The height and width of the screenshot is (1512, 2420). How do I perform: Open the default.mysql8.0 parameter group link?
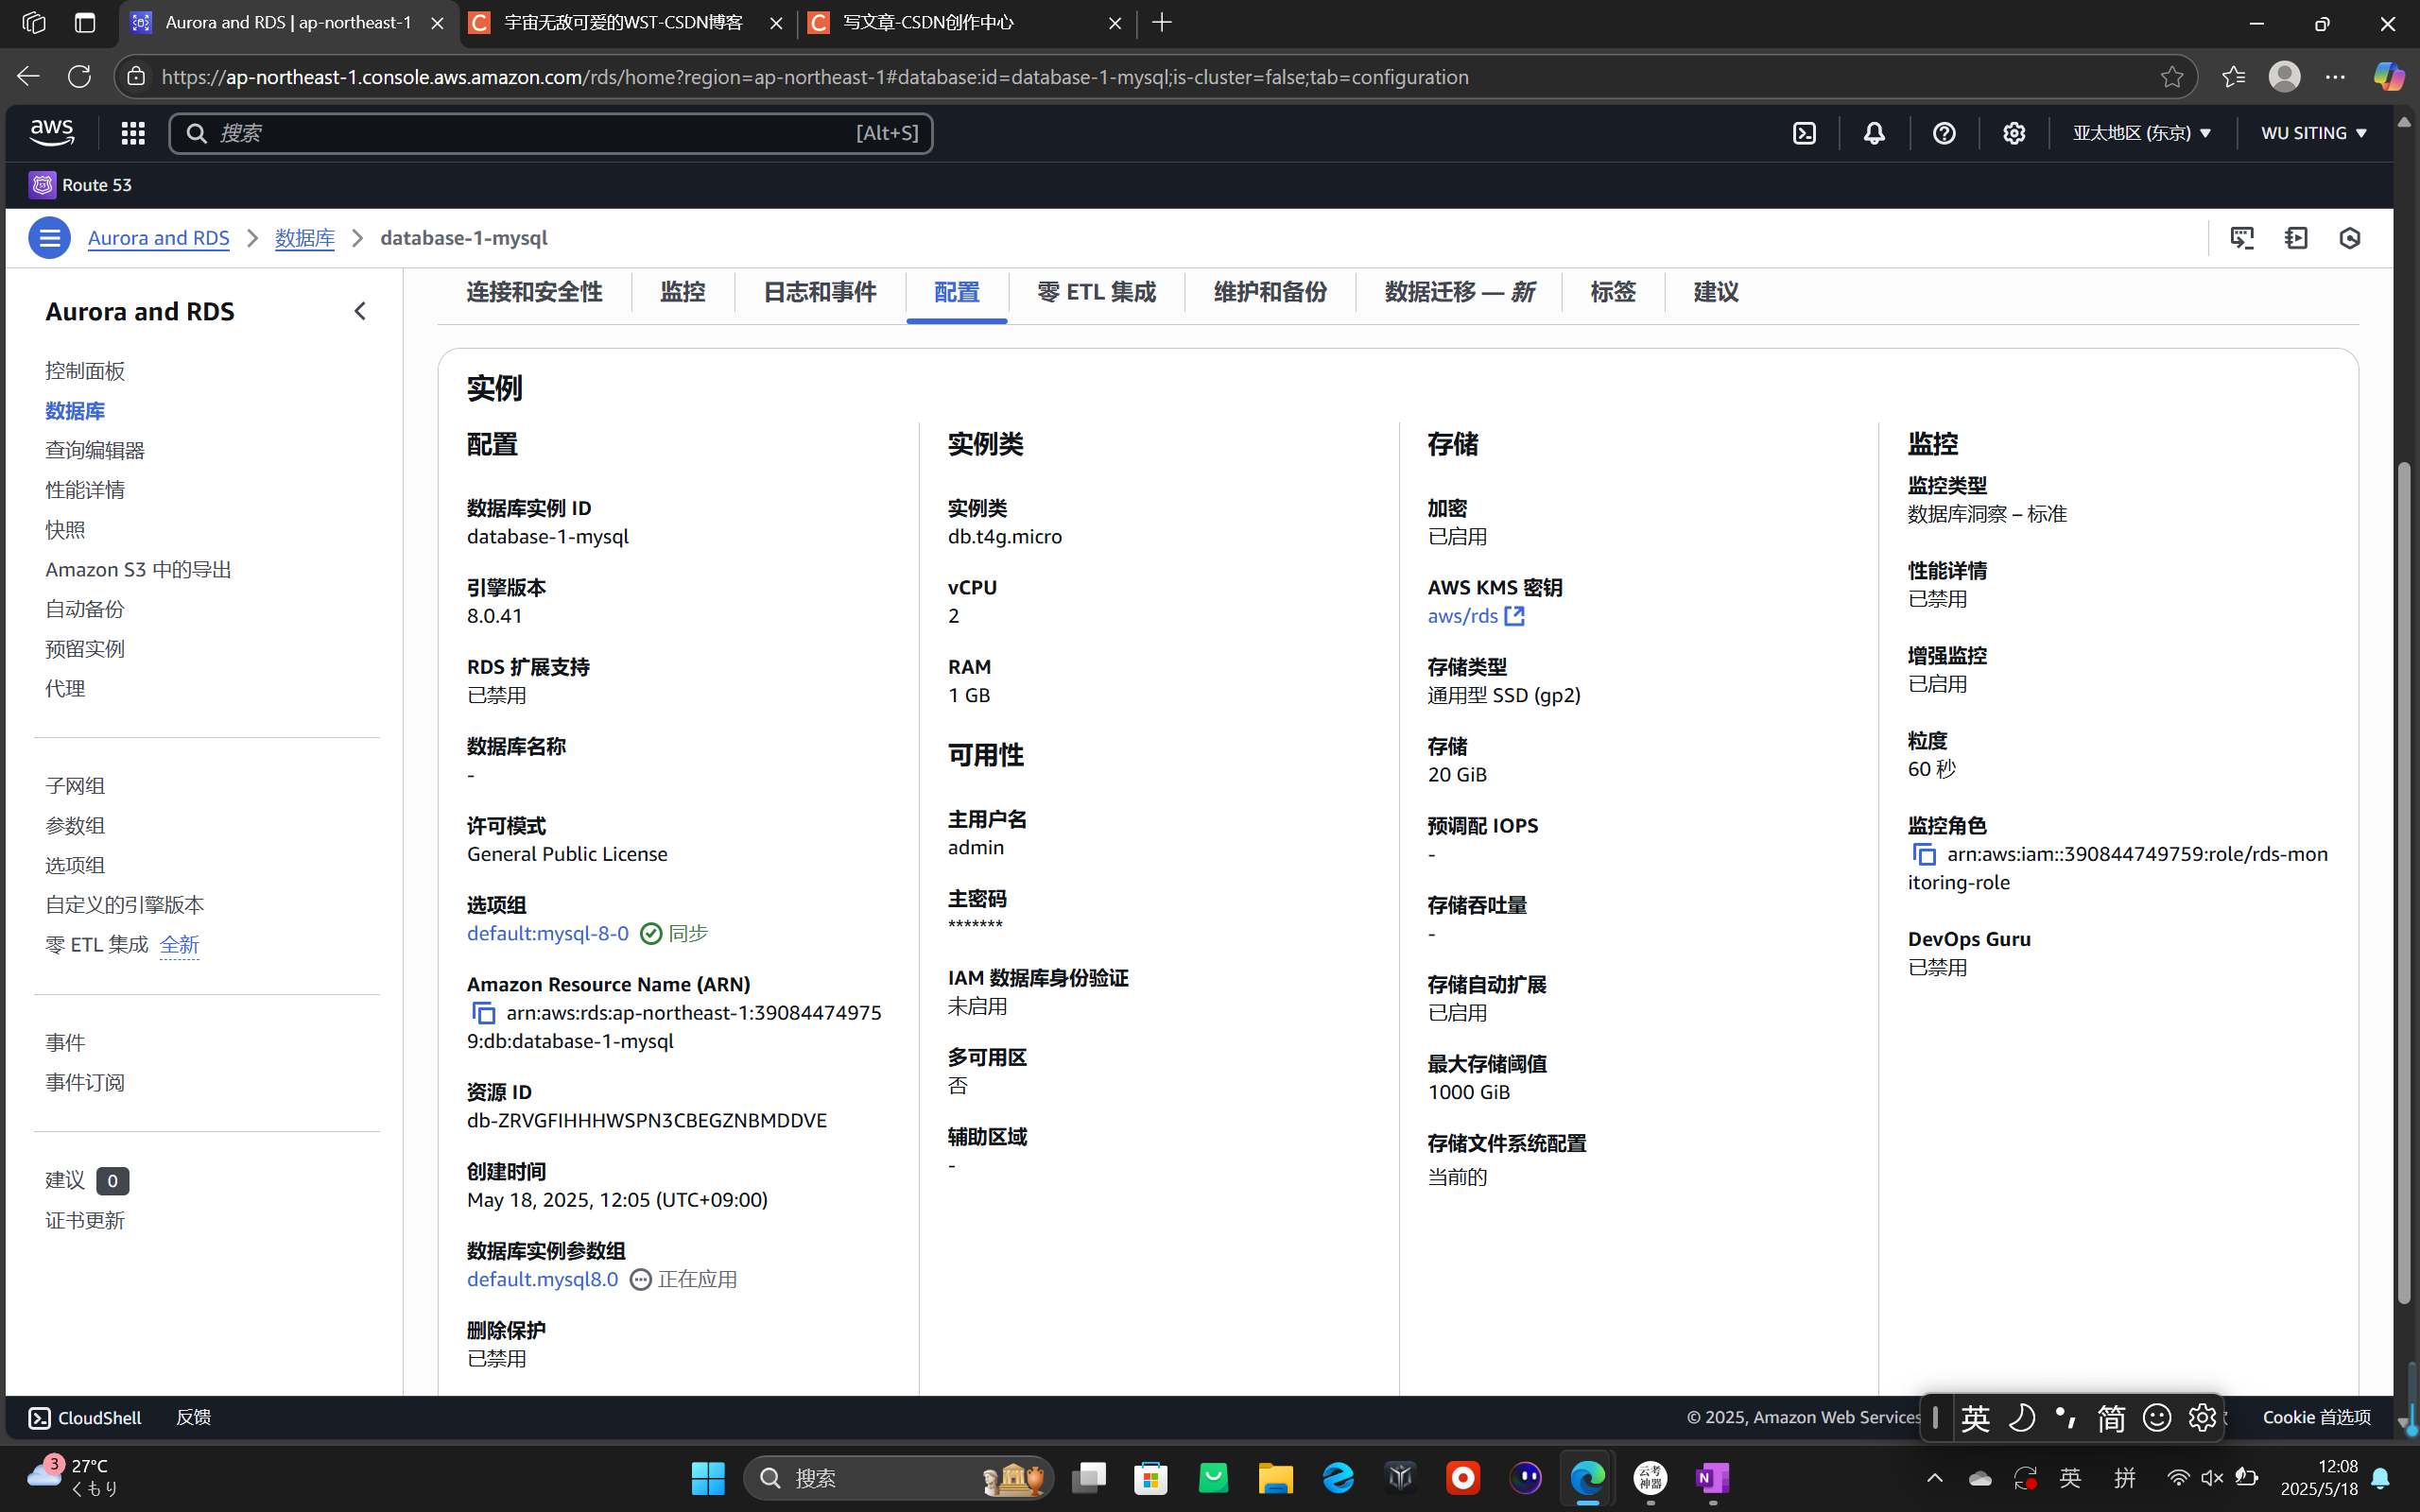tap(541, 1279)
